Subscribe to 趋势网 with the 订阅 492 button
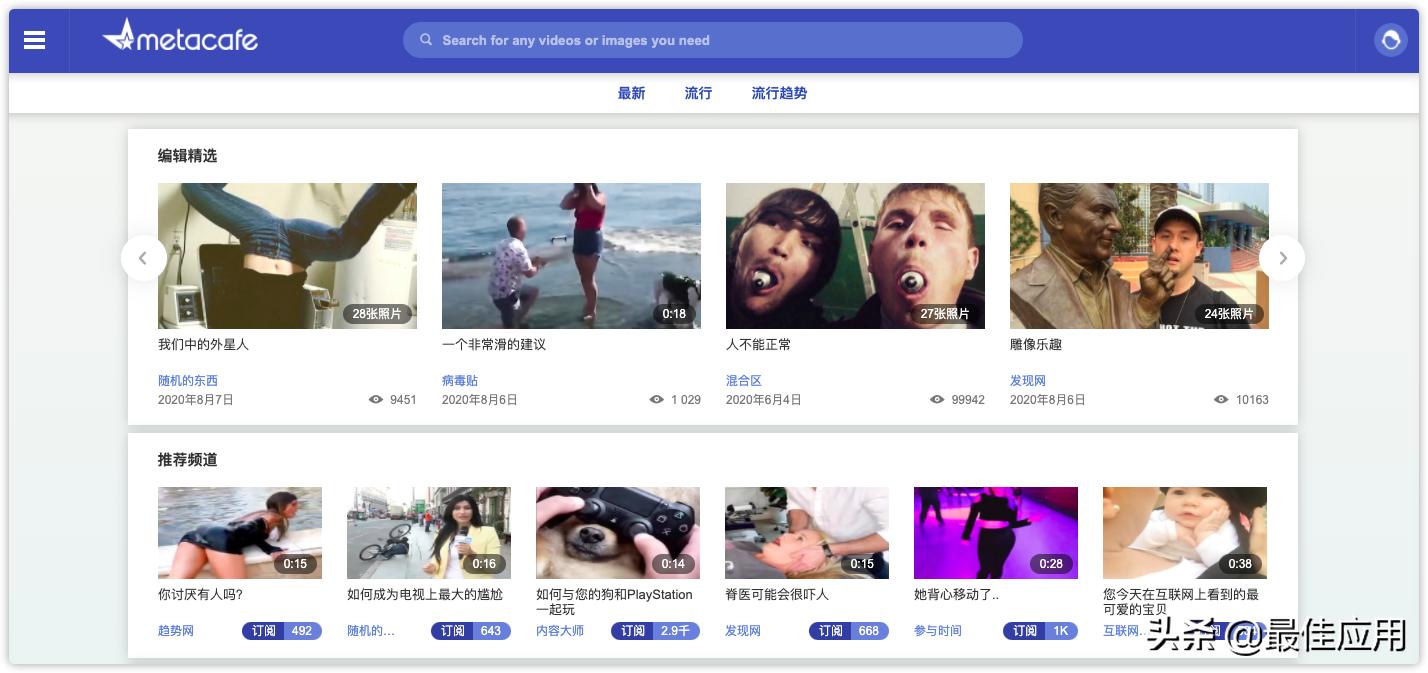The image size is (1428, 673). [x=281, y=631]
